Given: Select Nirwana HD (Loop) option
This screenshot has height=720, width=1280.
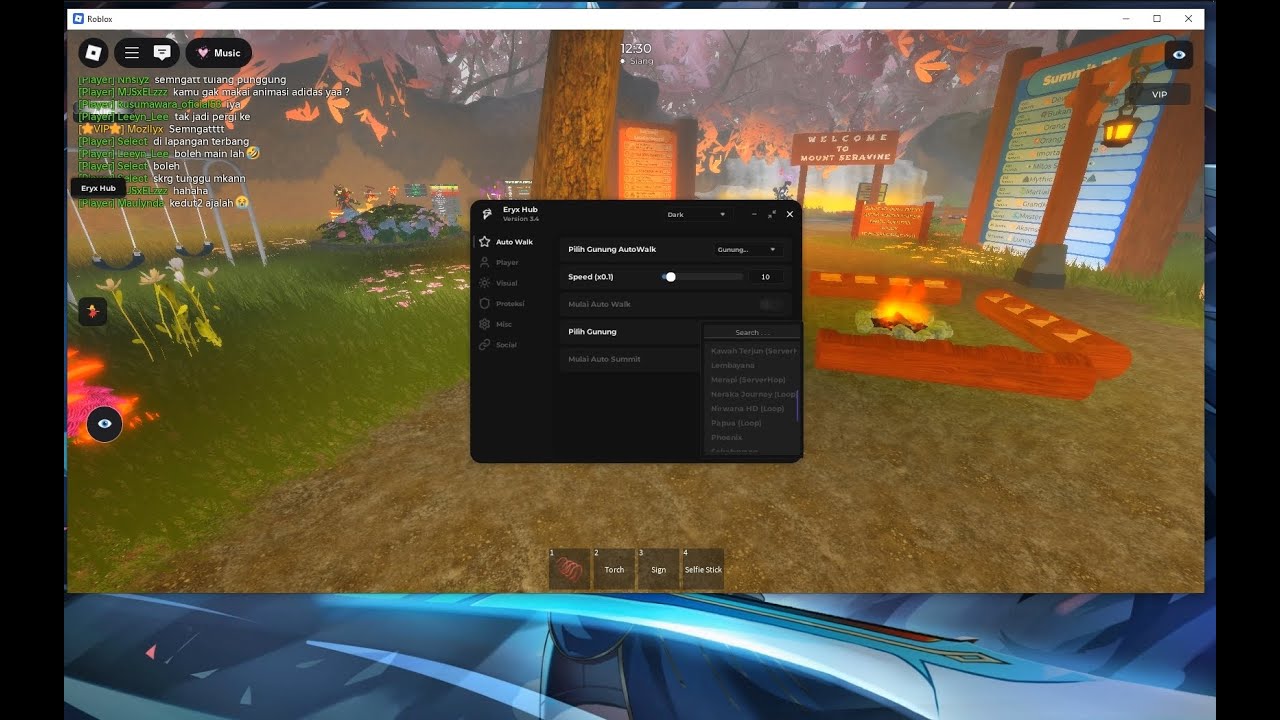Looking at the screenshot, I should [x=748, y=408].
